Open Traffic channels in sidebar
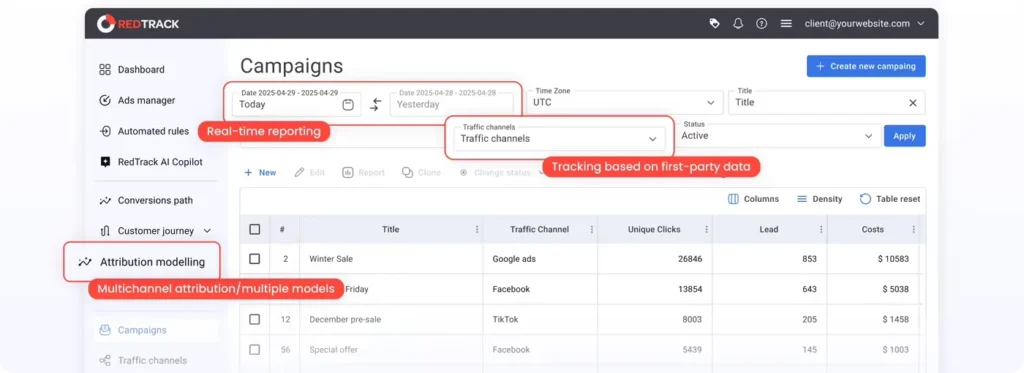1024x373 pixels. 143,361
